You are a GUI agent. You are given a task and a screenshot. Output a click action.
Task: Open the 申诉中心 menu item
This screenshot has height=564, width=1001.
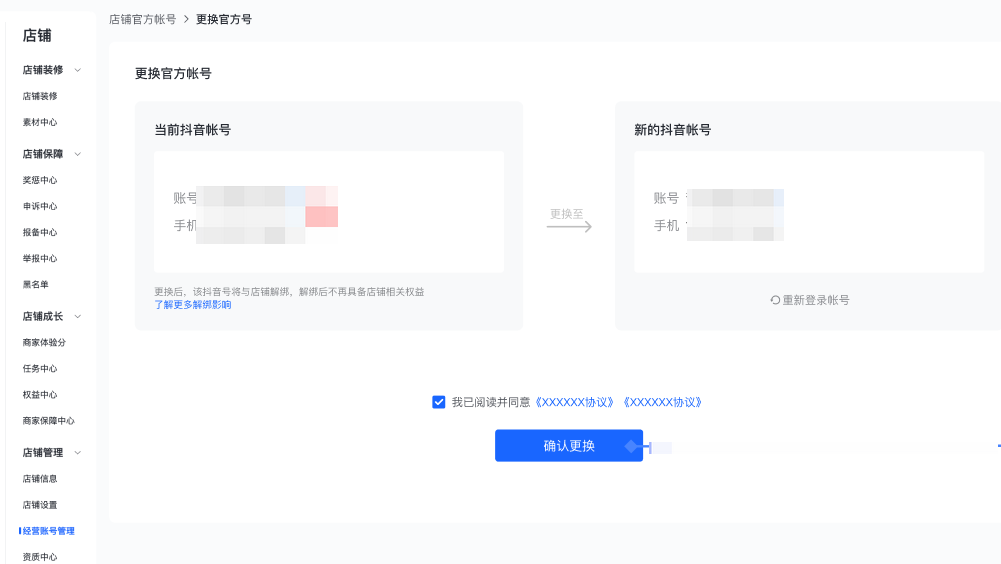[40, 206]
